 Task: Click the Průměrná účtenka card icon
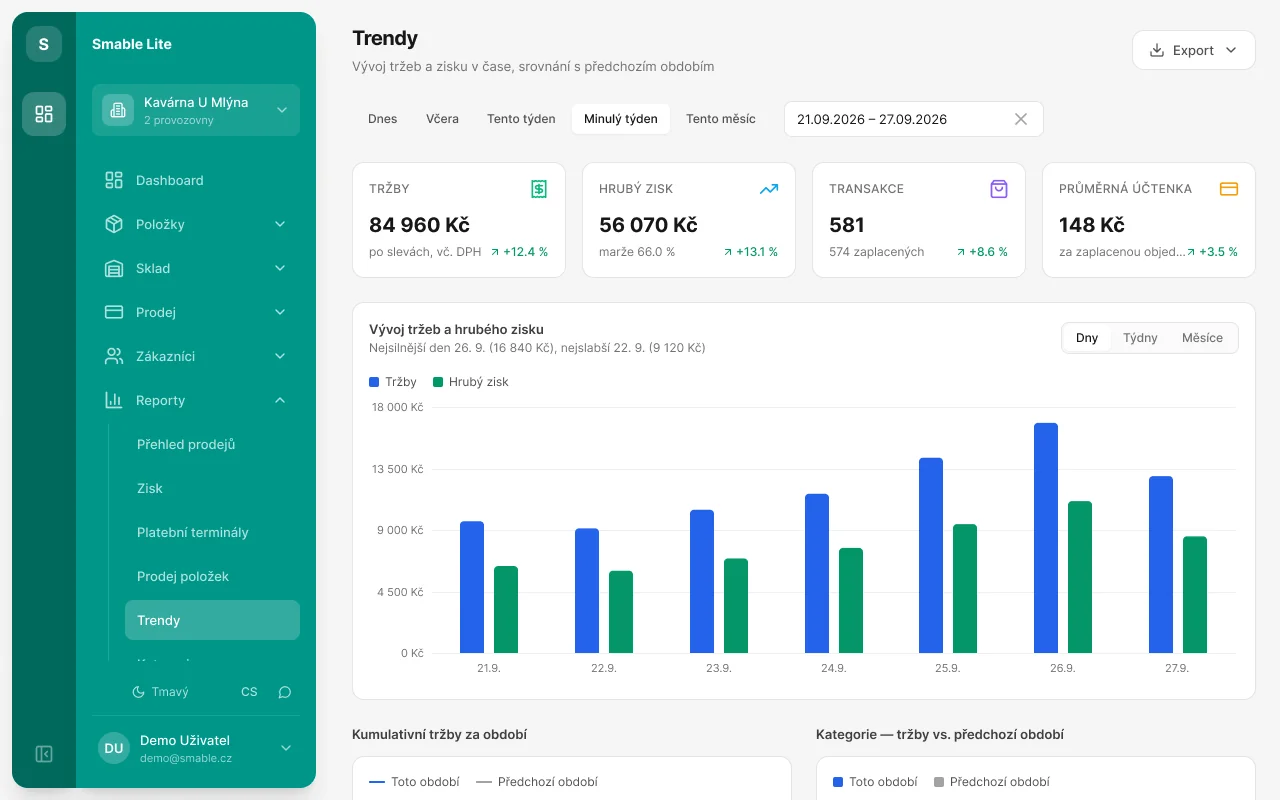(1229, 189)
